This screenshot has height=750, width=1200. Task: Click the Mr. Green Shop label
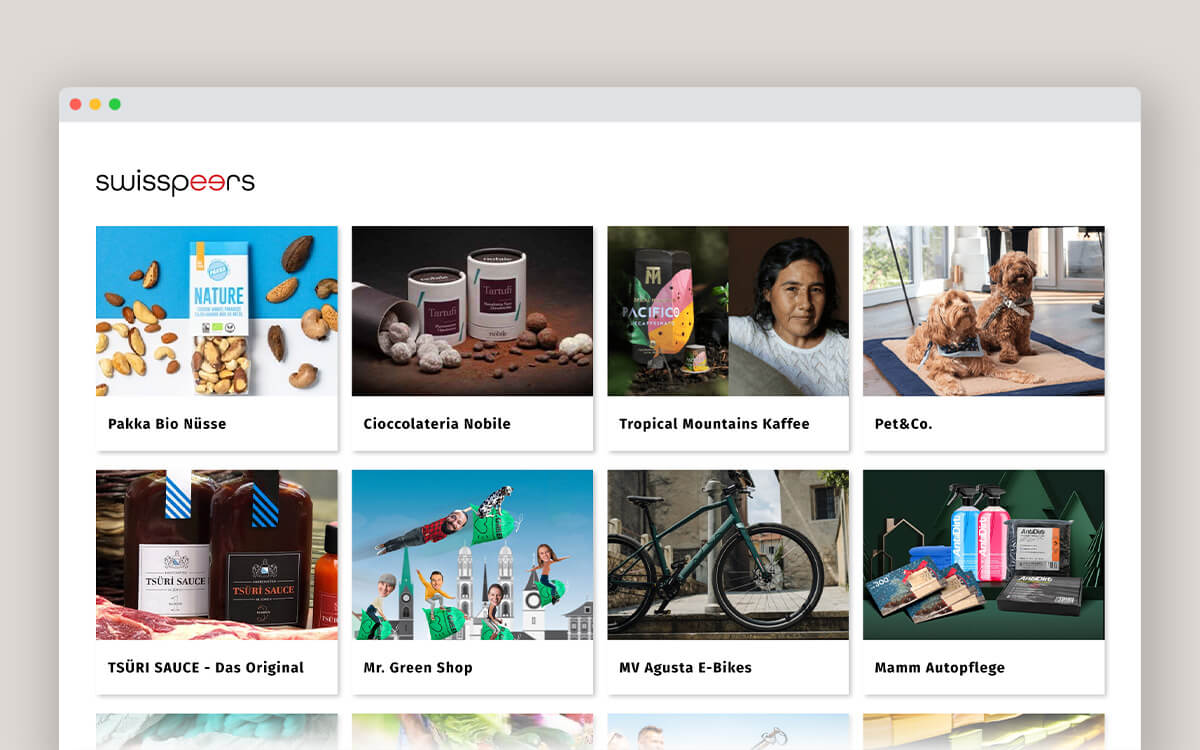[x=418, y=668]
